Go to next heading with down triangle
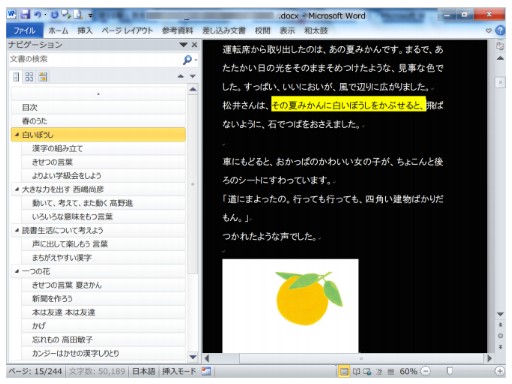The width and height of the screenshot is (512, 384). tap(192, 76)
